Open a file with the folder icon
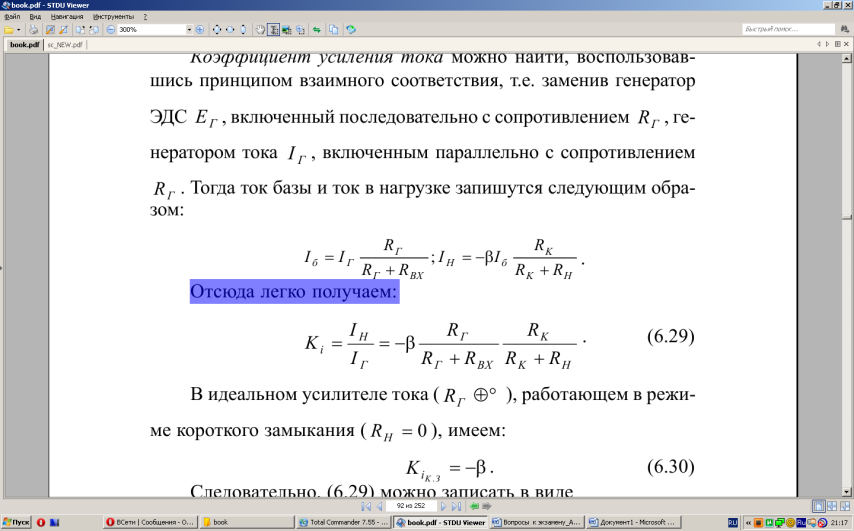Image resolution: width=854 pixels, height=531 pixels. click(8, 30)
